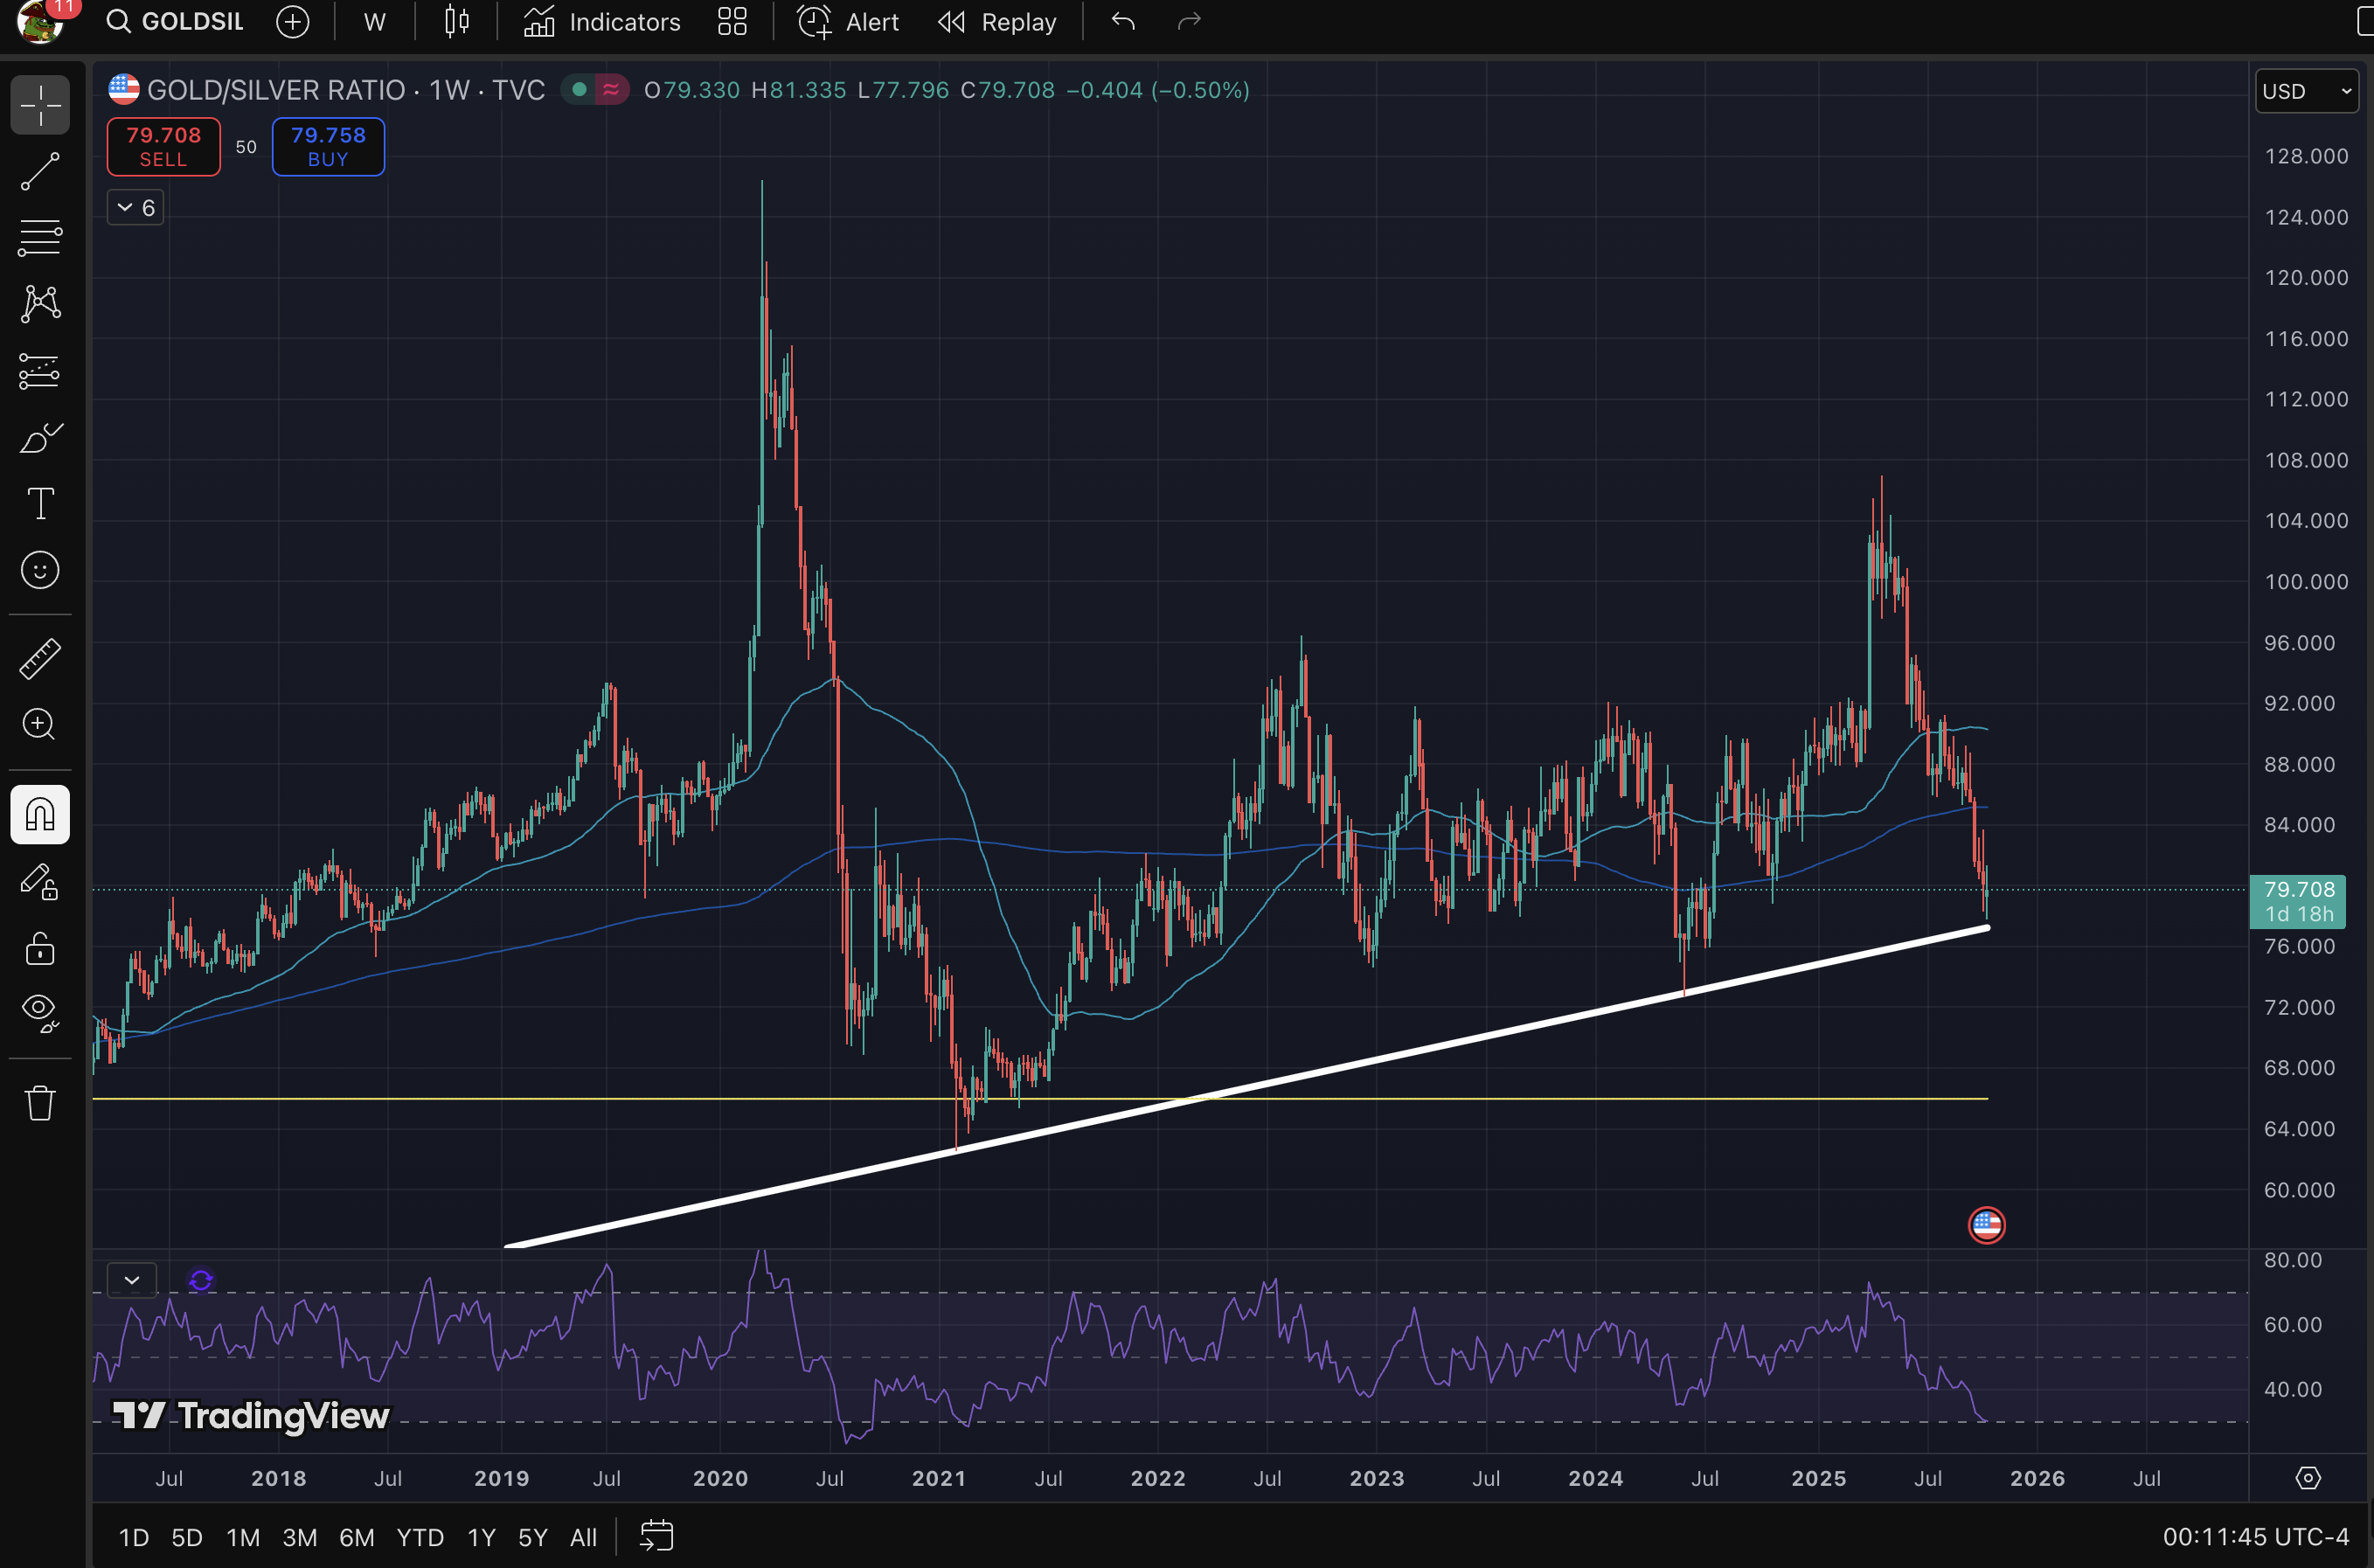Open the Indicators menu

pyautogui.click(x=602, y=22)
